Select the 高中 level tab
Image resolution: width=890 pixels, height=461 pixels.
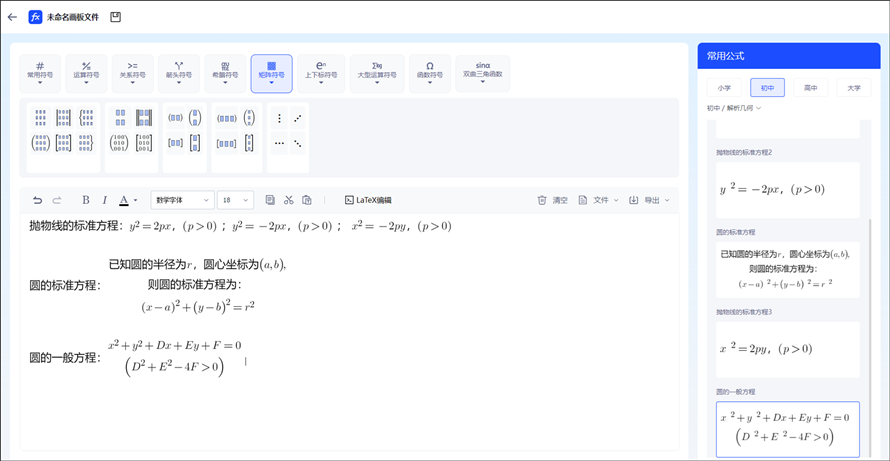811,88
